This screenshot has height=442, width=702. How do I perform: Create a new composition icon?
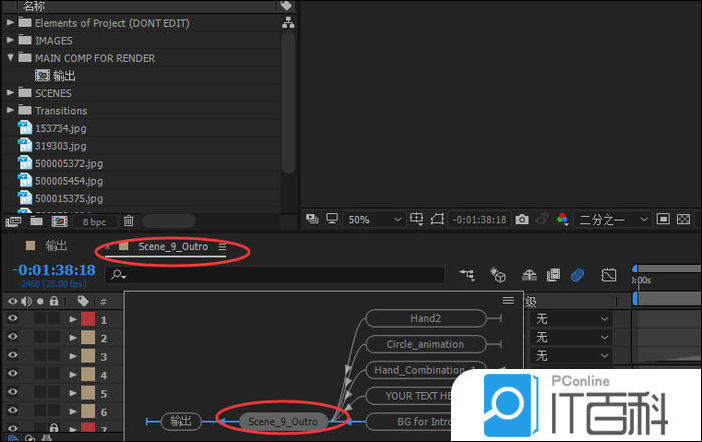point(60,221)
